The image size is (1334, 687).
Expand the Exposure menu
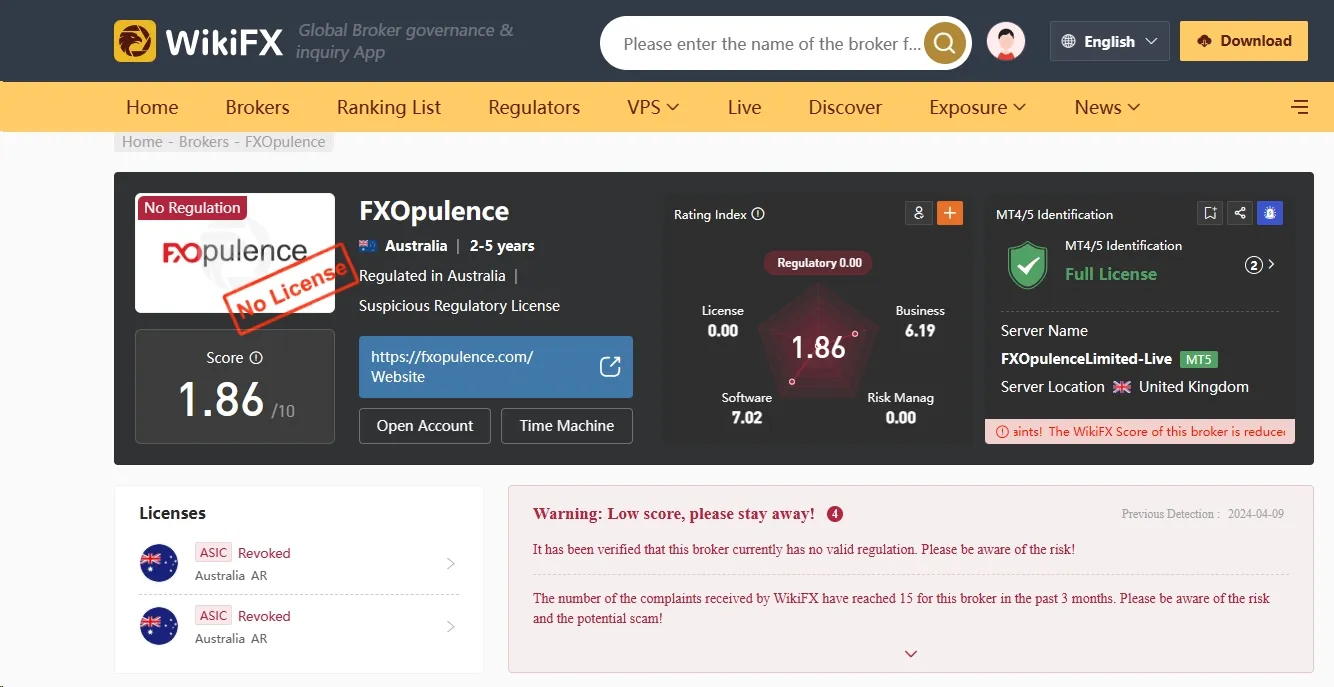(977, 107)
